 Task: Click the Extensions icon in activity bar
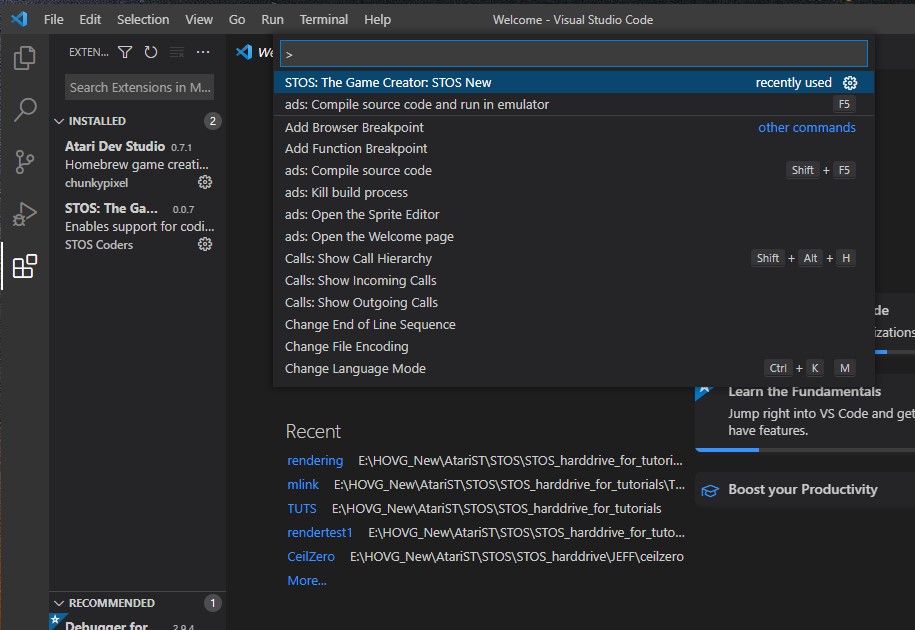[25, 266]
